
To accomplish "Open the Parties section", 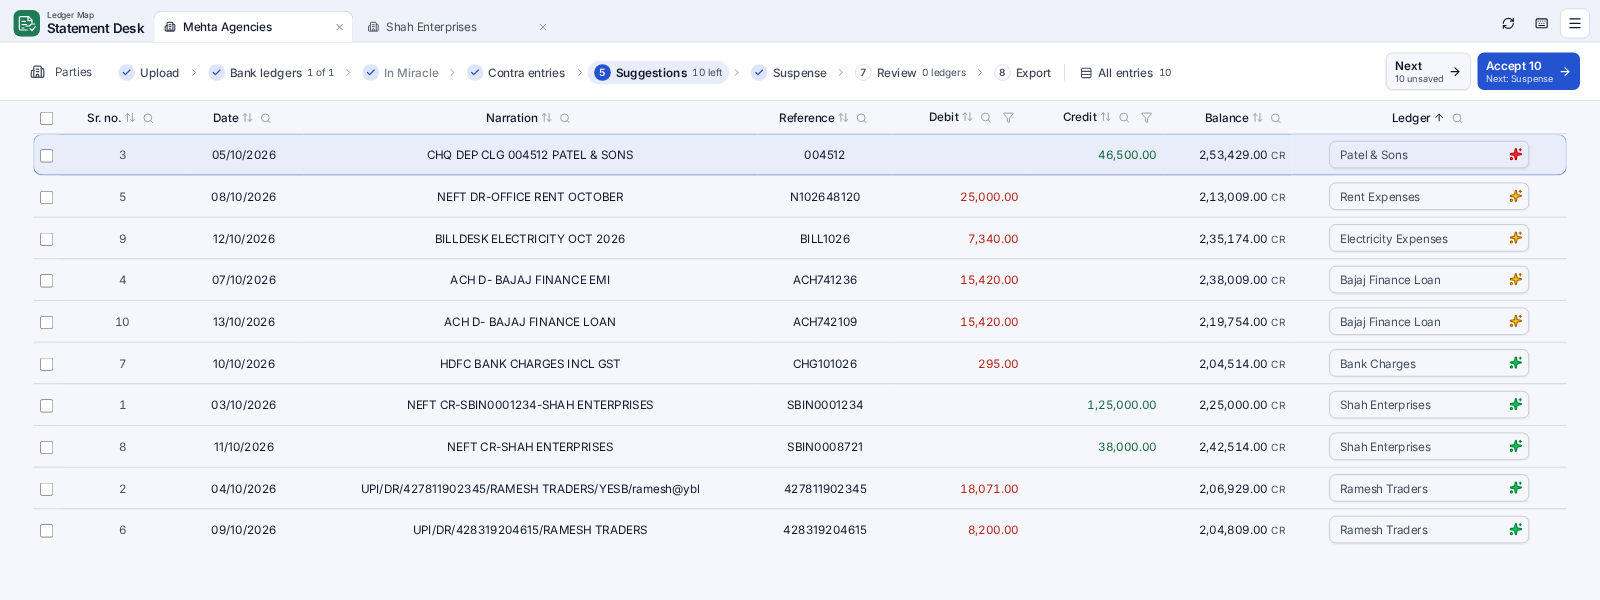I will pyautogui.click(x=61, y=72).
